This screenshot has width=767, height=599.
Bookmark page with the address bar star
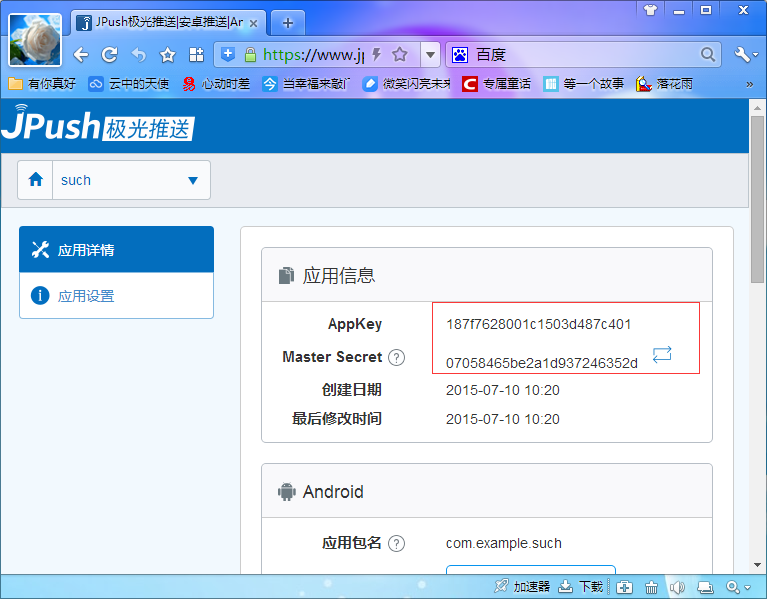(x=400, y=54)
